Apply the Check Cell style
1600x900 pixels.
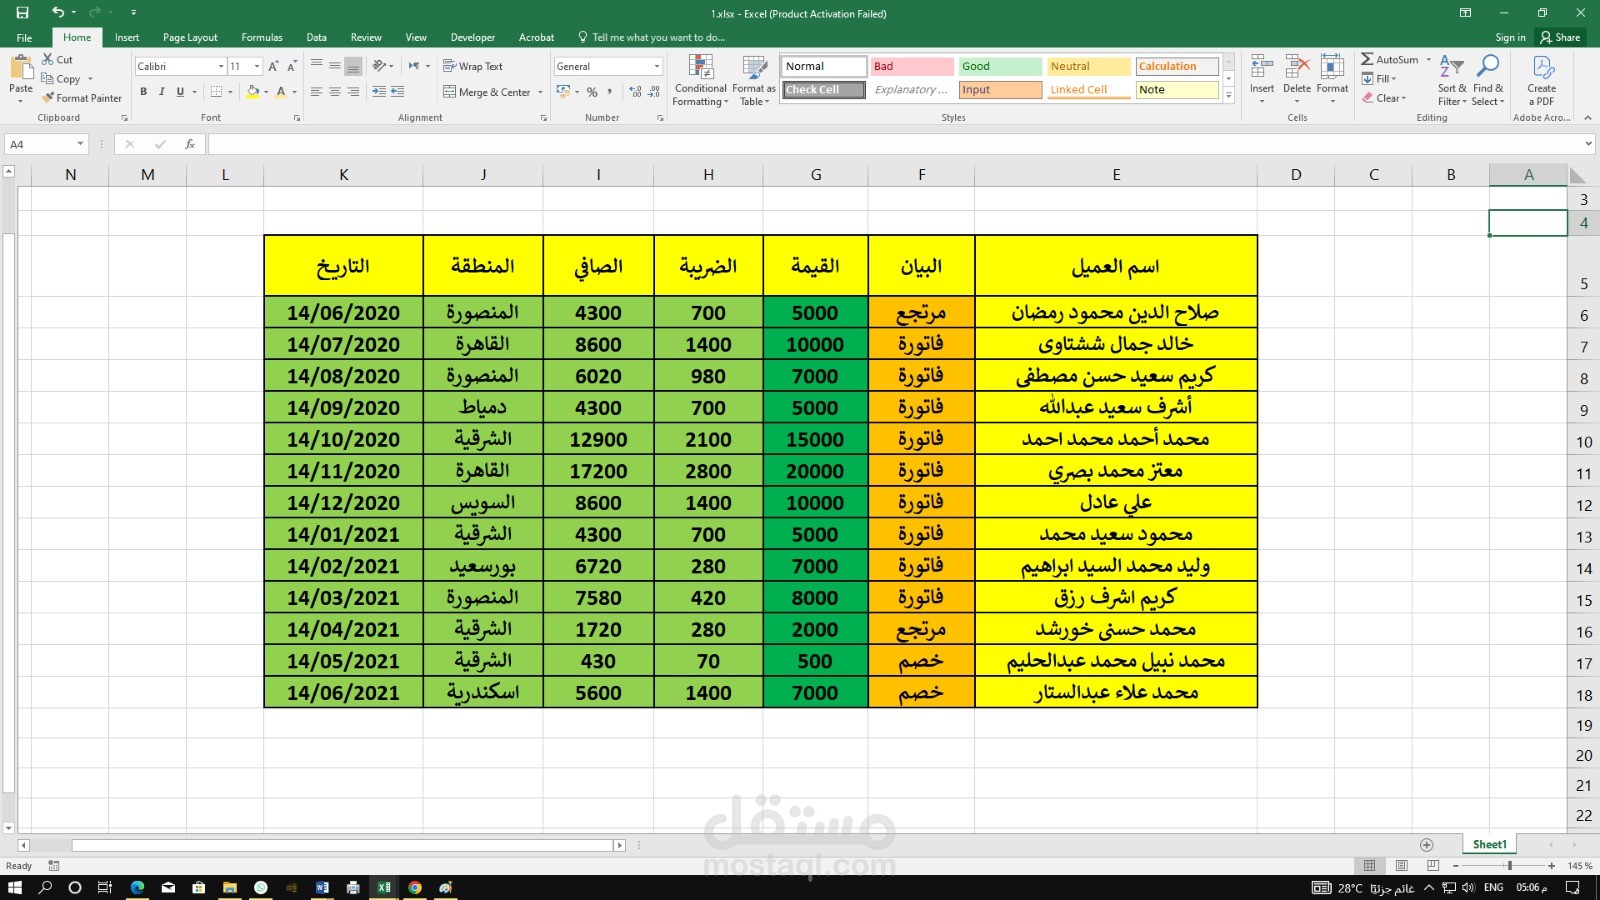(x=824, y=90)
